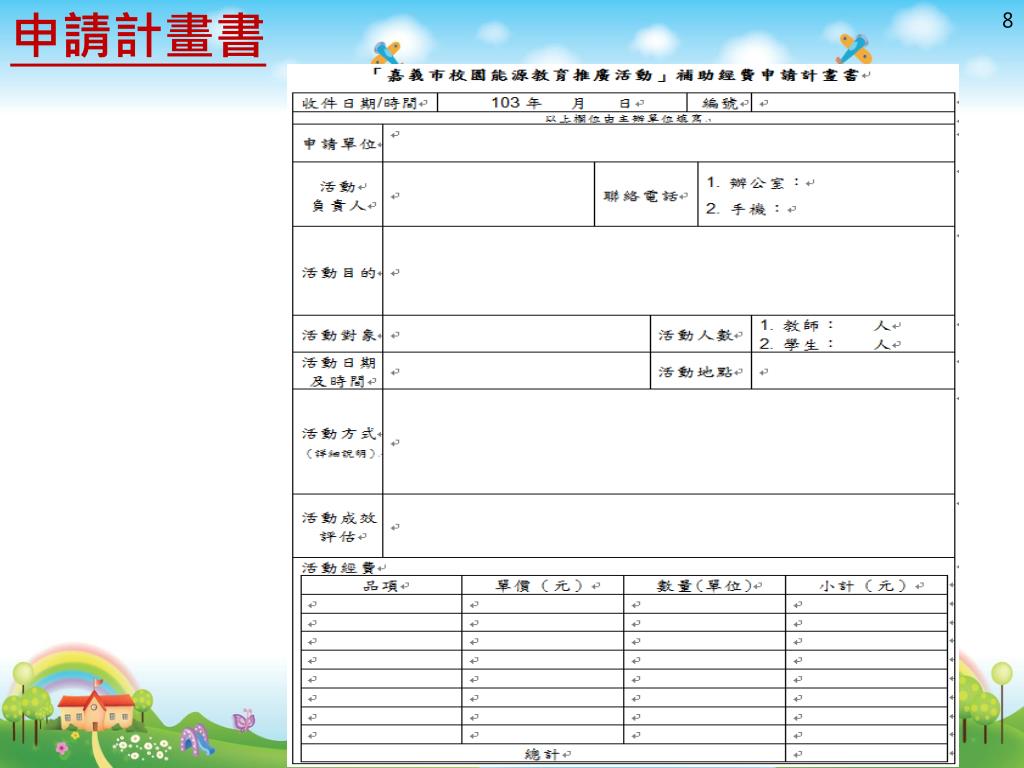Click the 申請單位 label
The height and width of the screenshot is (768, 1024).
point(338,144)
